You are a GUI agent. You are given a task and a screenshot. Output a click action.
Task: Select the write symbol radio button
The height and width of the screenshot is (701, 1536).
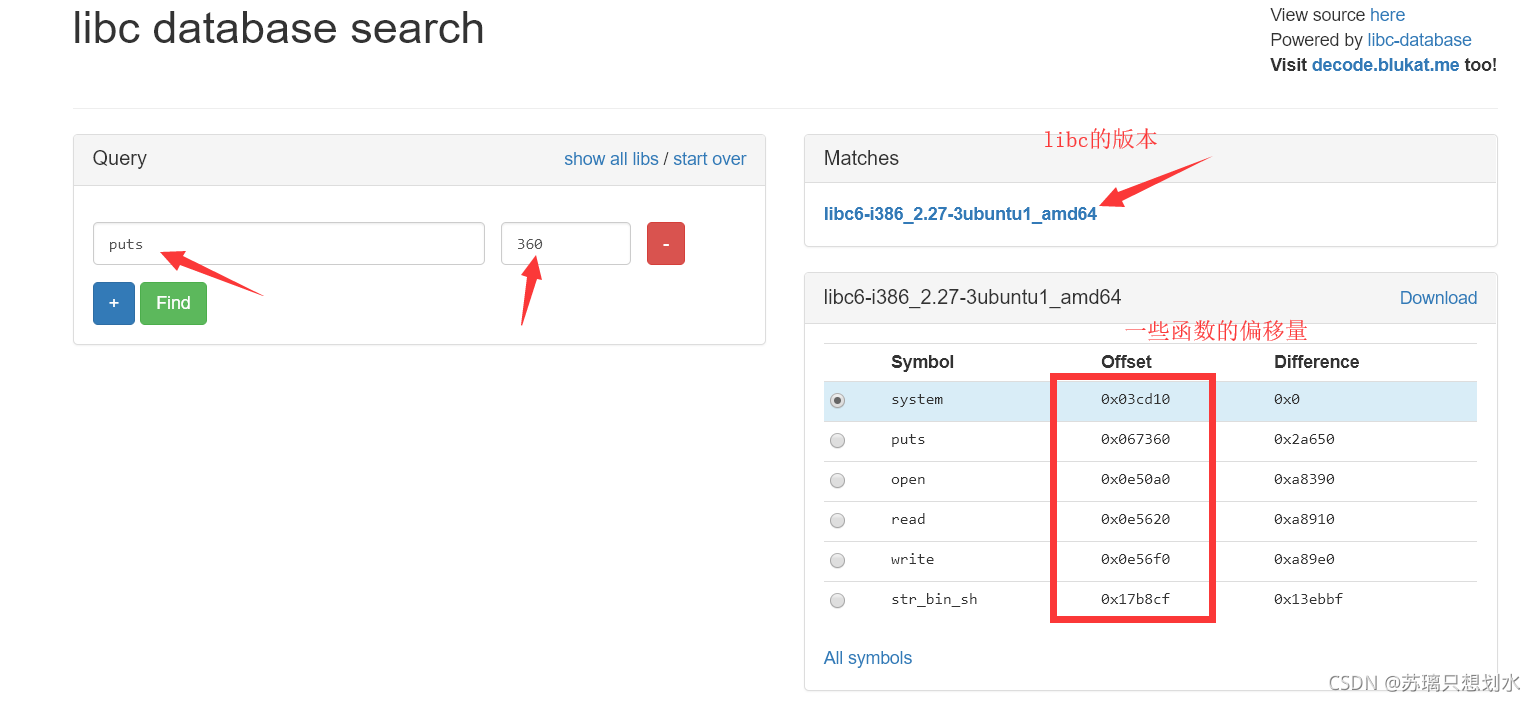click(x=837, y=560)
